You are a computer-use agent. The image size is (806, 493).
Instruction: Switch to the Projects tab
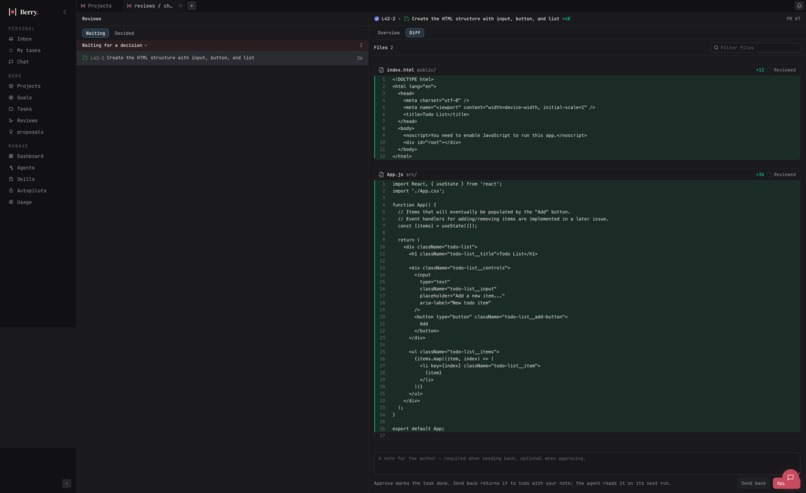click(96, 6)
